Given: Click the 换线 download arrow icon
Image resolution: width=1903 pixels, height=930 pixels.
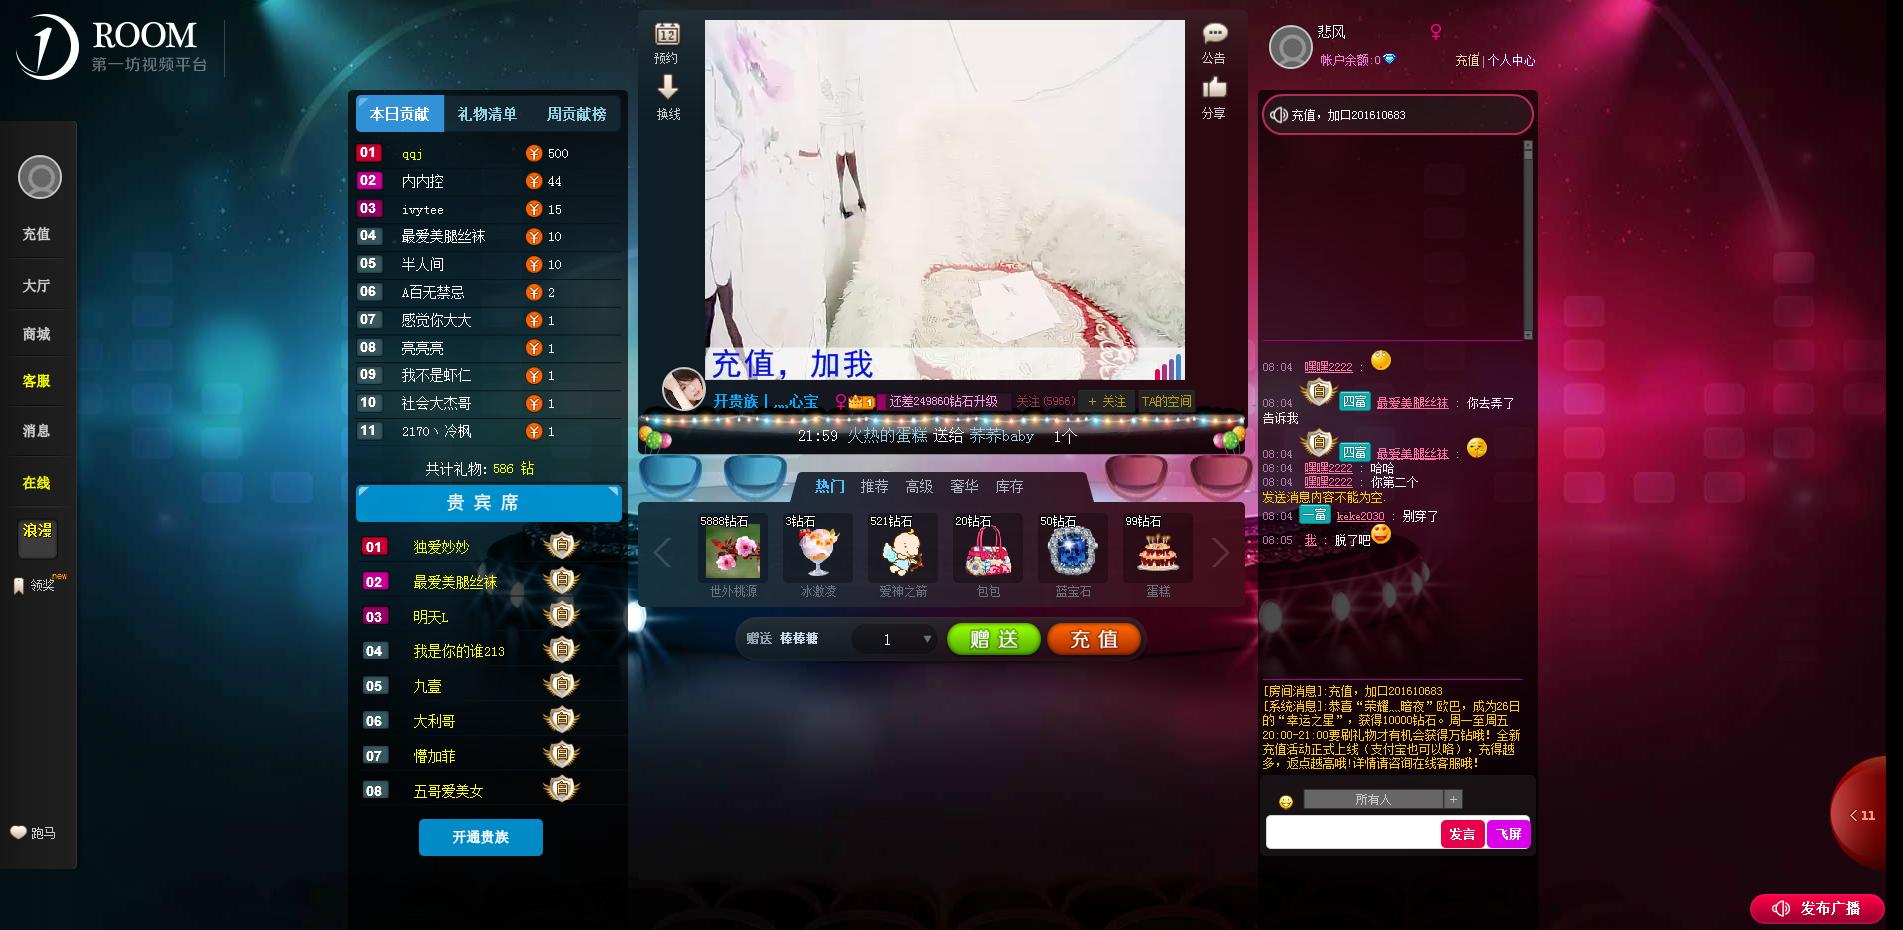Looking at the screenshot, I should pos(668,87).
